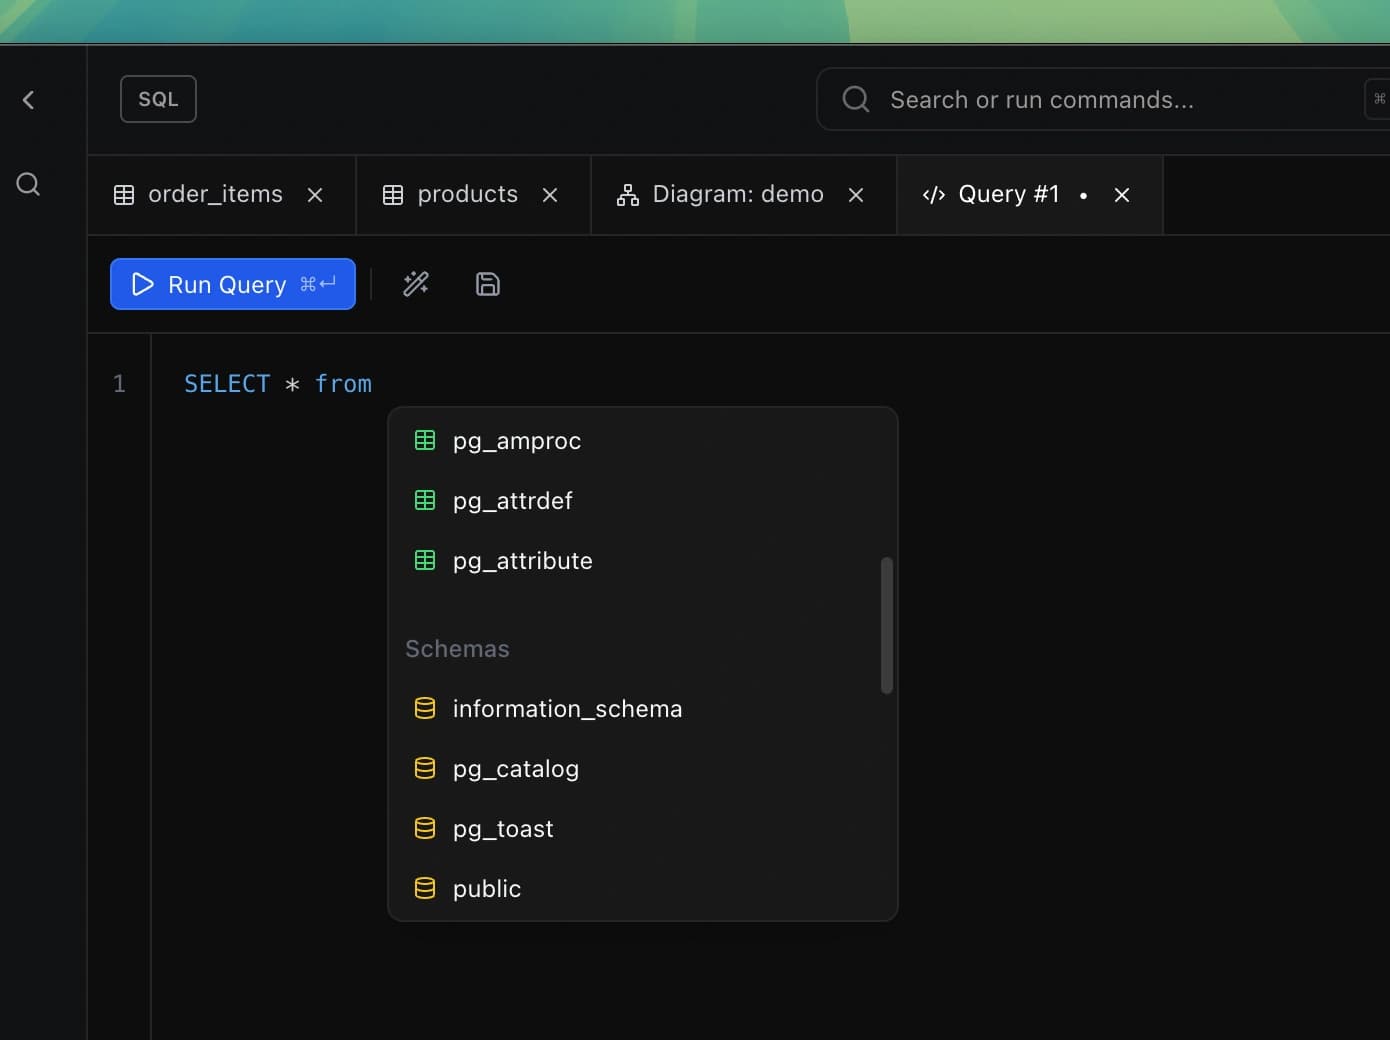Click the SQL badge above the tabs
The height and width of the screenshot is (1040, 1390).
click(x=157, y=98)
